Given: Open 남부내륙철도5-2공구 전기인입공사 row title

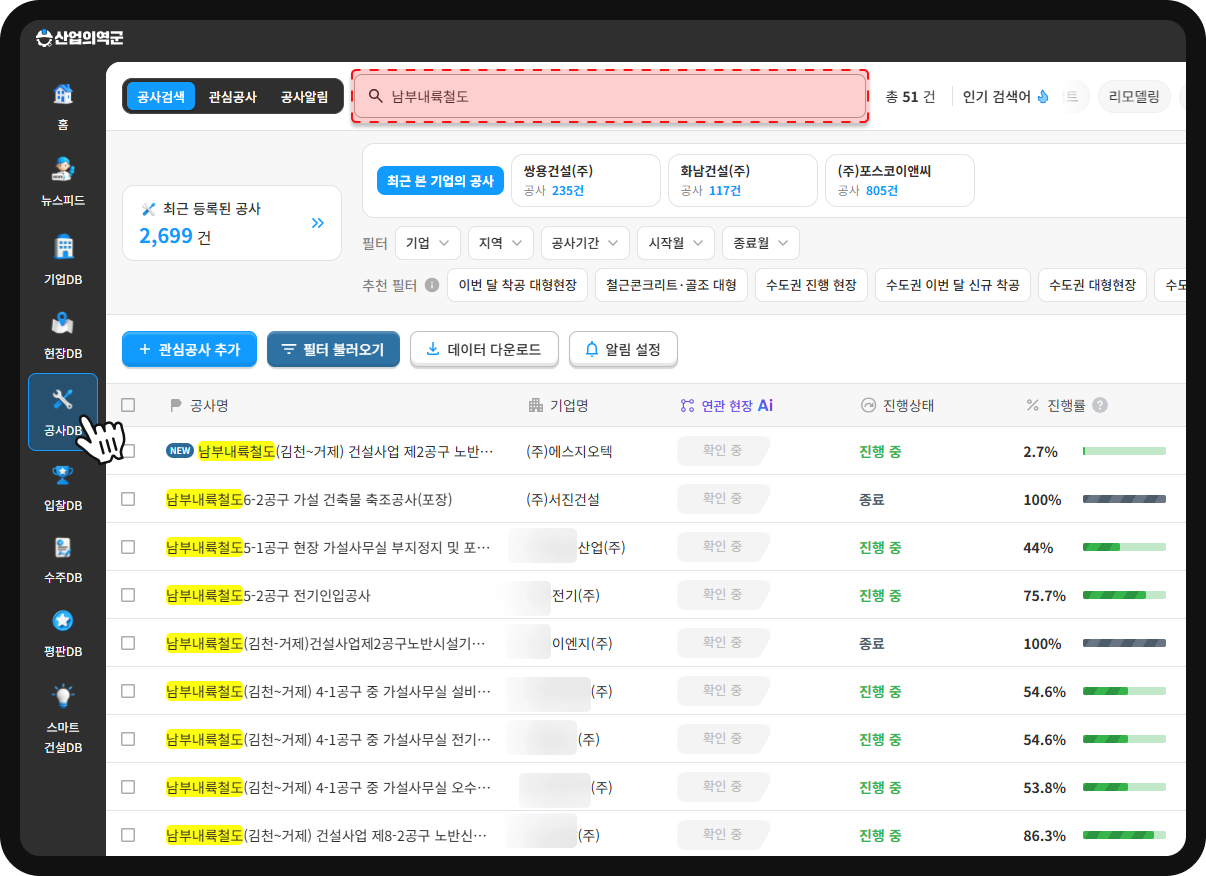Looking at the screenshot, I should [x=268, y=595].
